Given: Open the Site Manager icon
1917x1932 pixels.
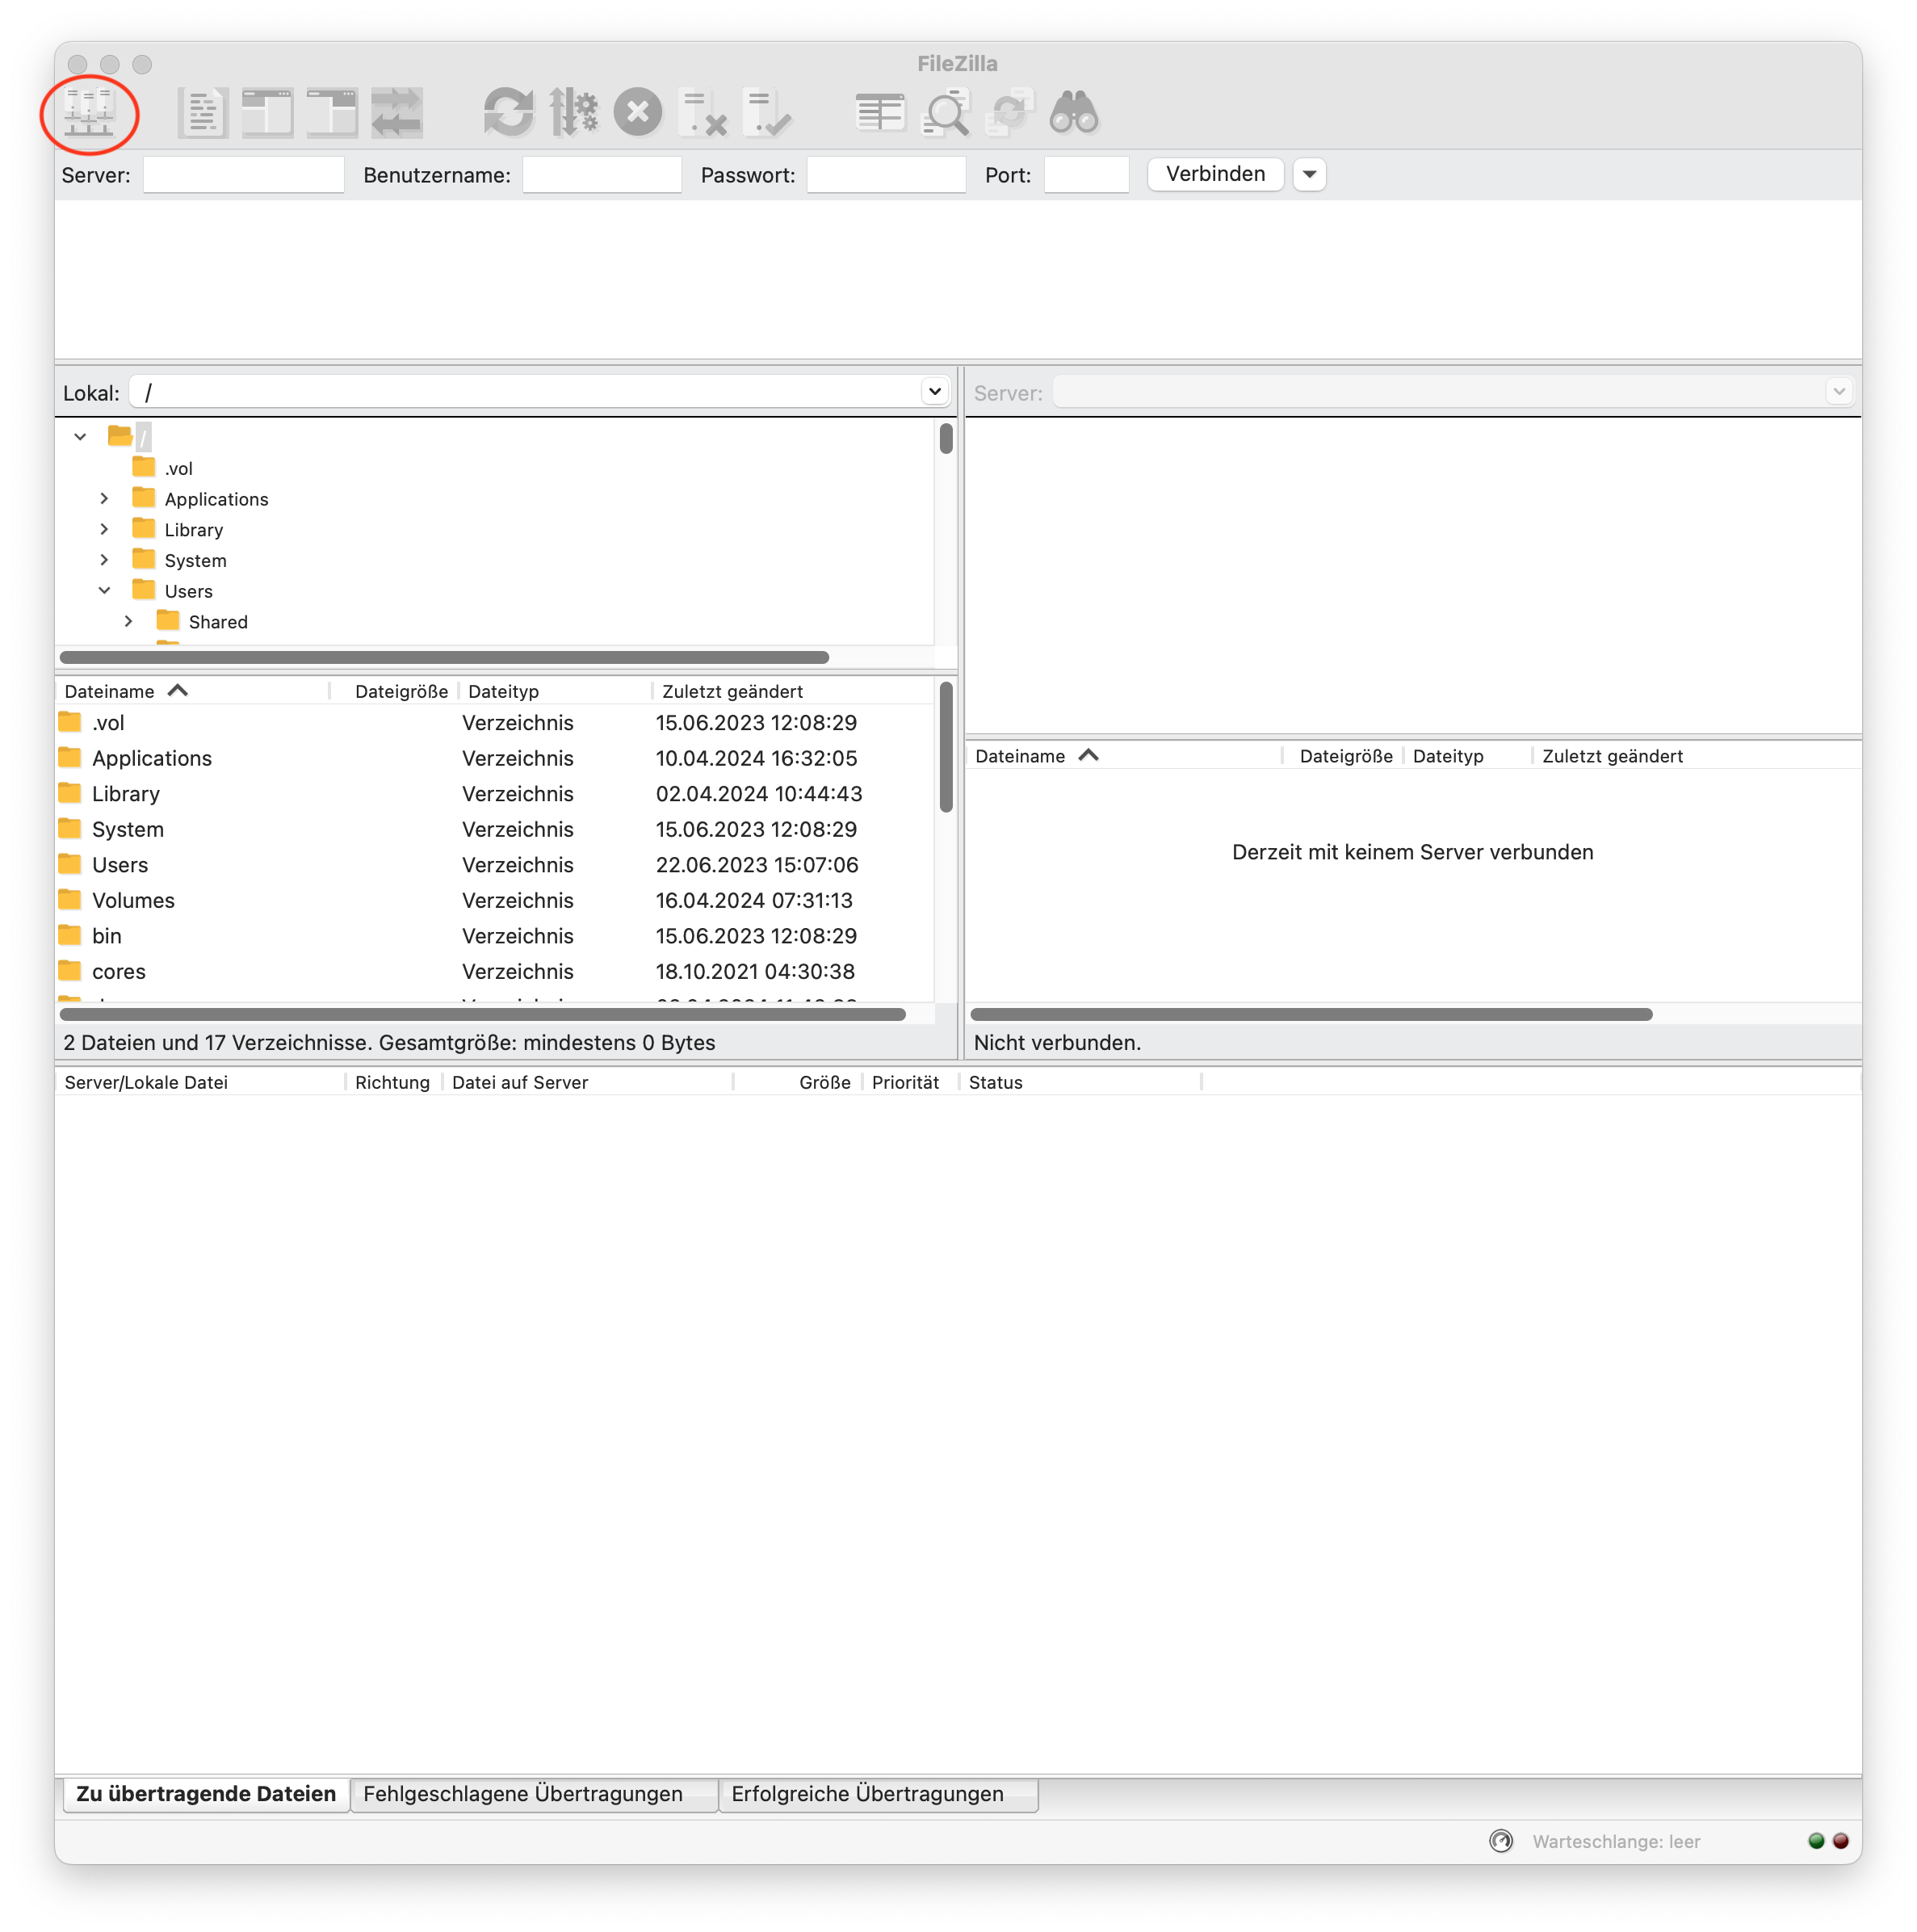Looking at the screenshot, I should (89, 112).
